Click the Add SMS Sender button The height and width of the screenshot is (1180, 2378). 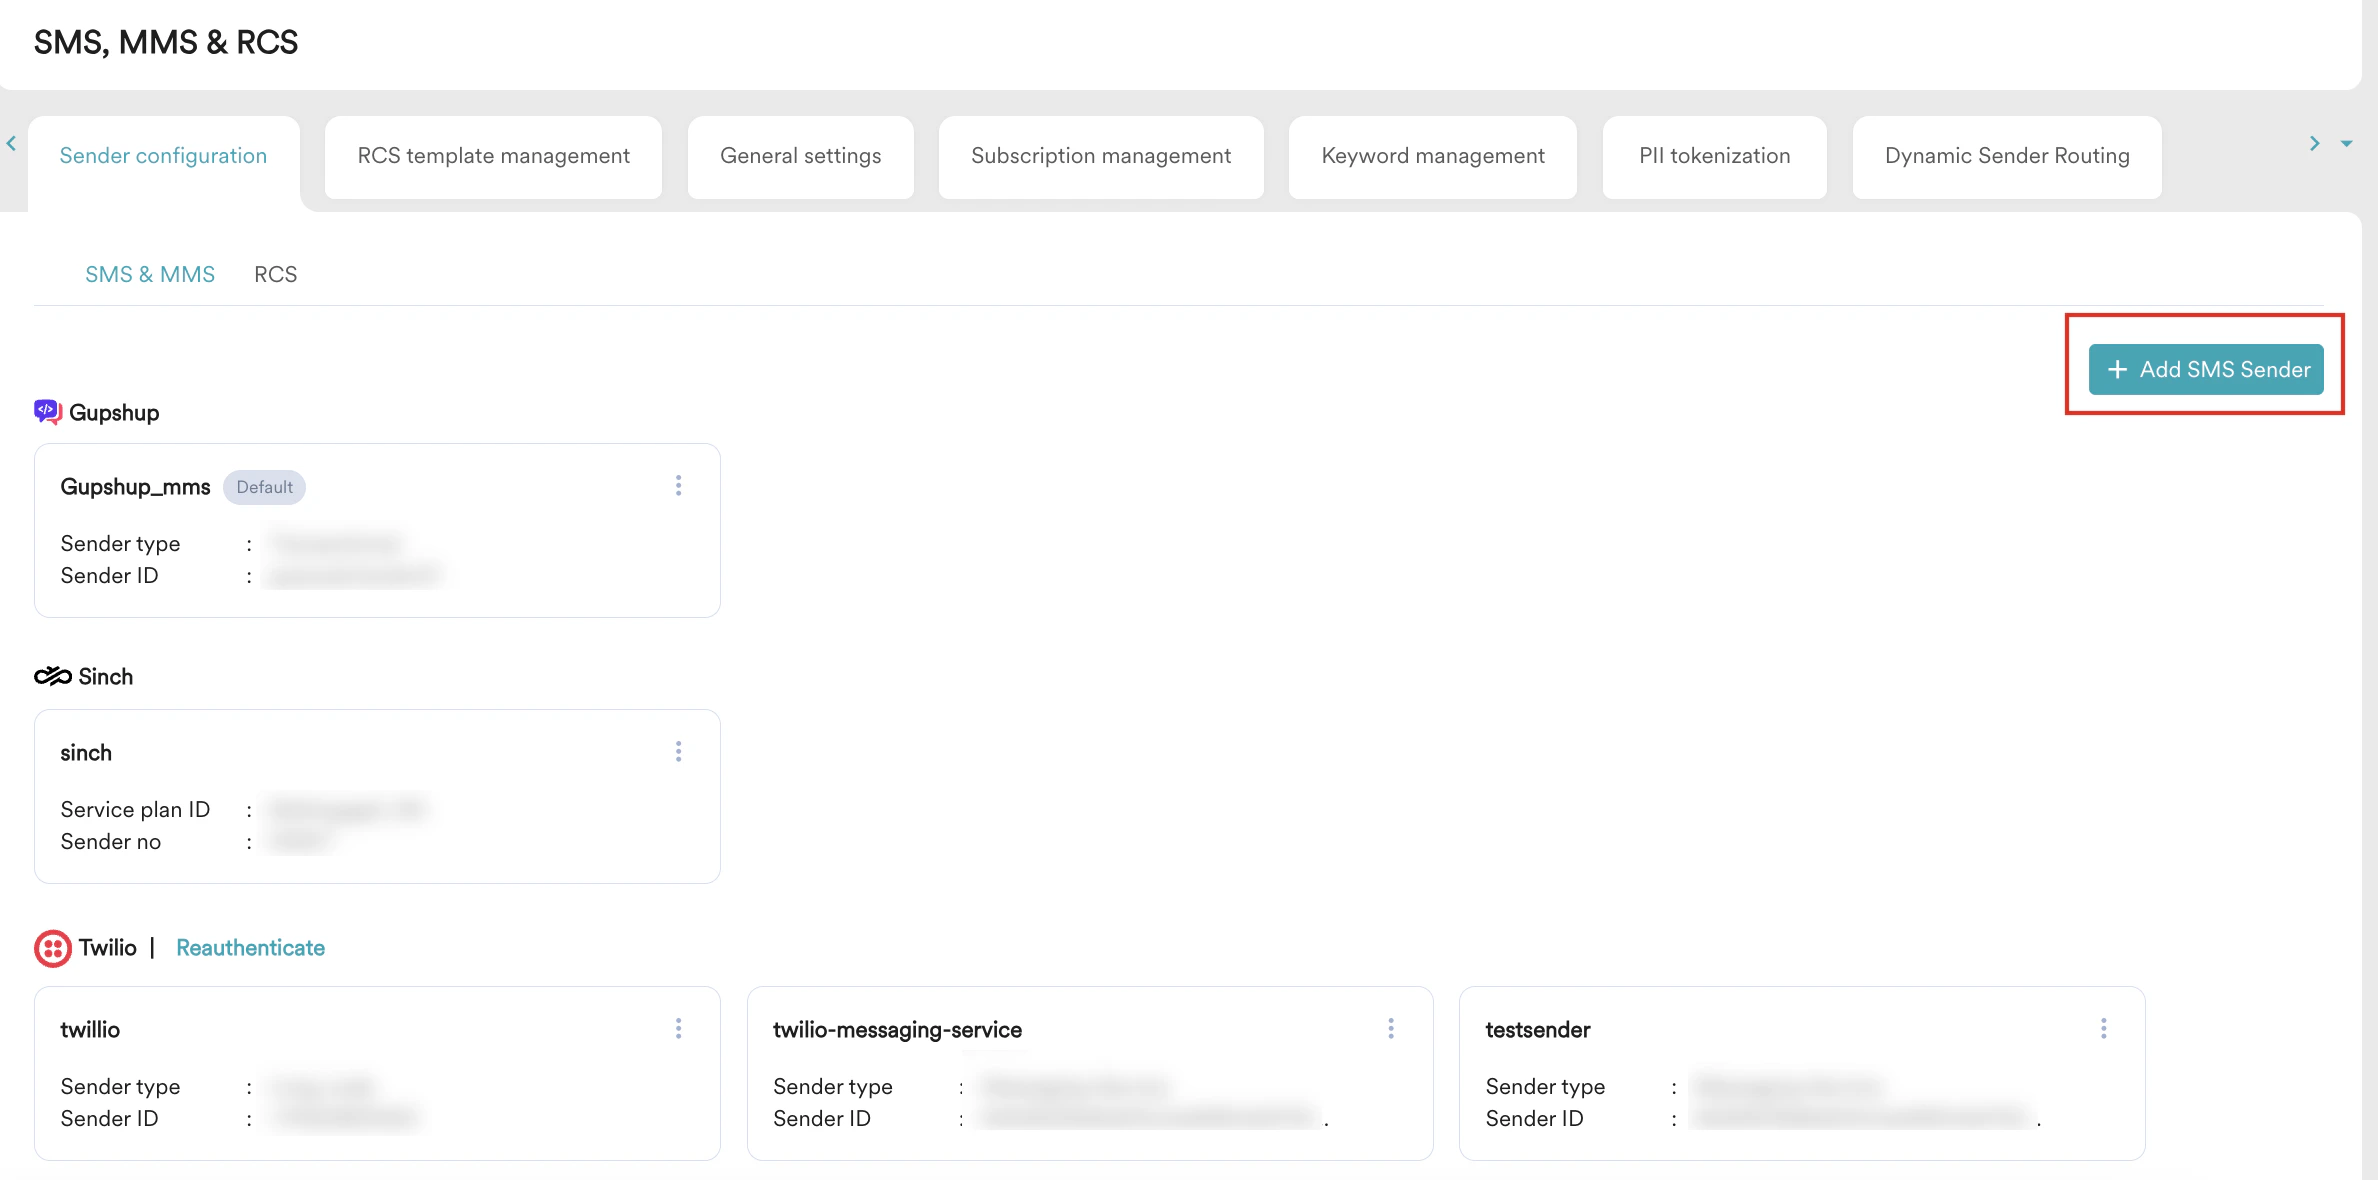click(x=2205, y=369)
